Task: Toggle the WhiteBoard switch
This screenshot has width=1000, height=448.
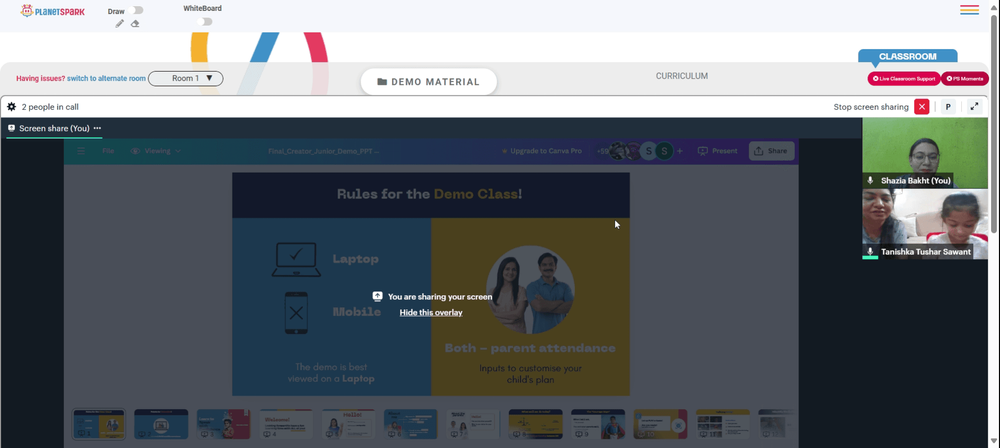Action: click(x=204, y=22)
